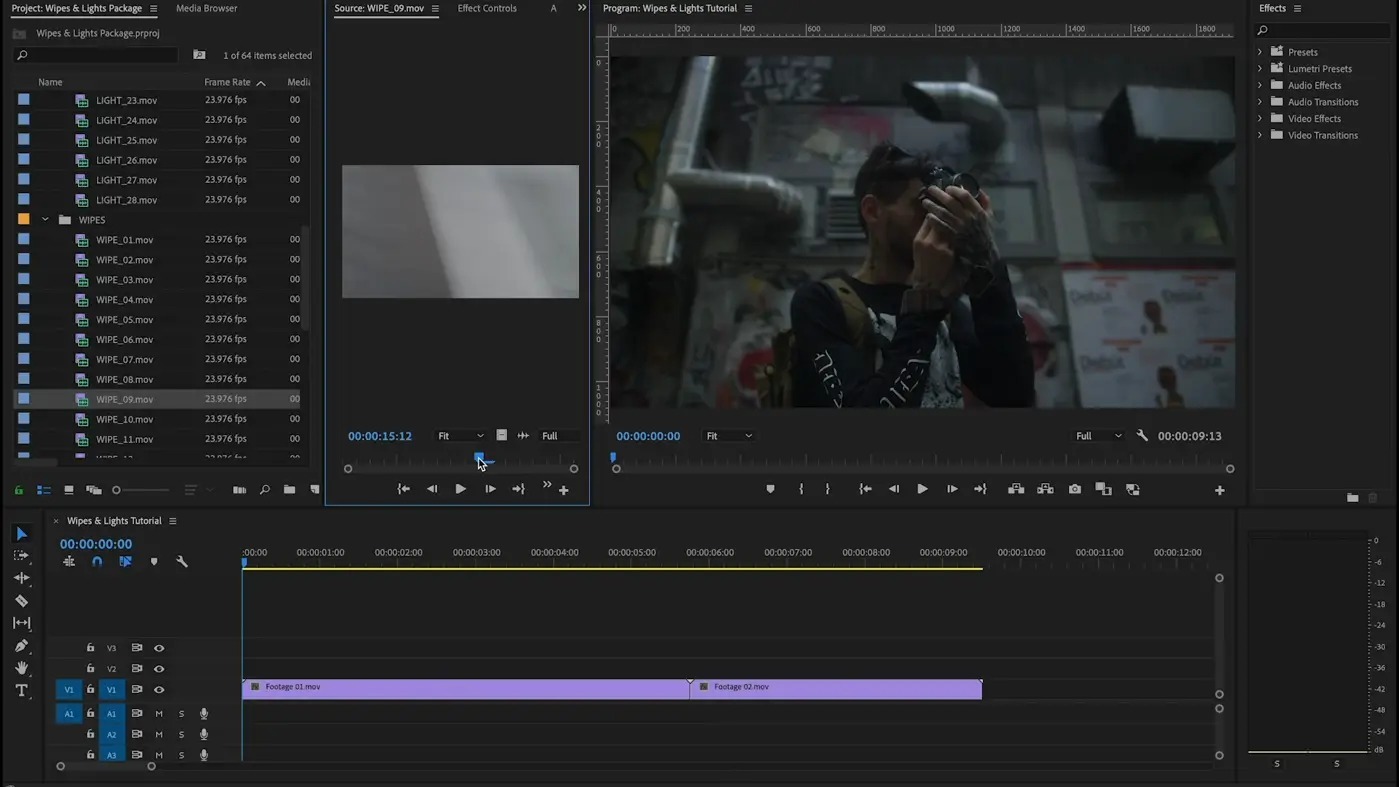Select the Type tool
The width and height of the screenshot is (1399, 787).
click(x=21, y=691)
